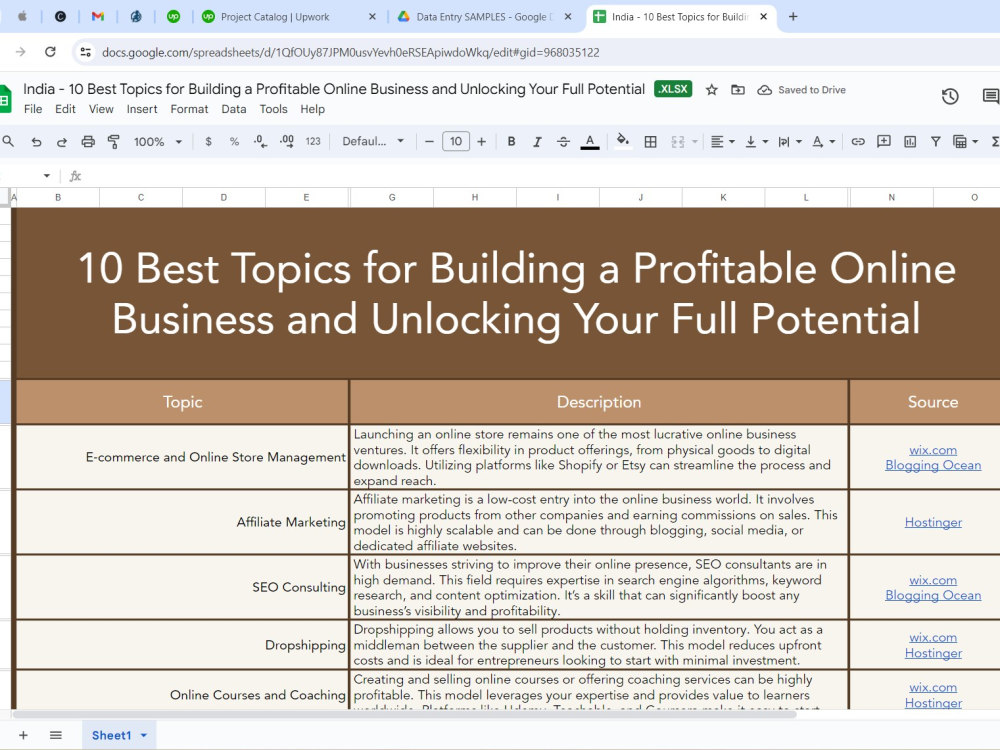
Task: Switch to Project Catalog Upwork tab
Action: point(275,17)
